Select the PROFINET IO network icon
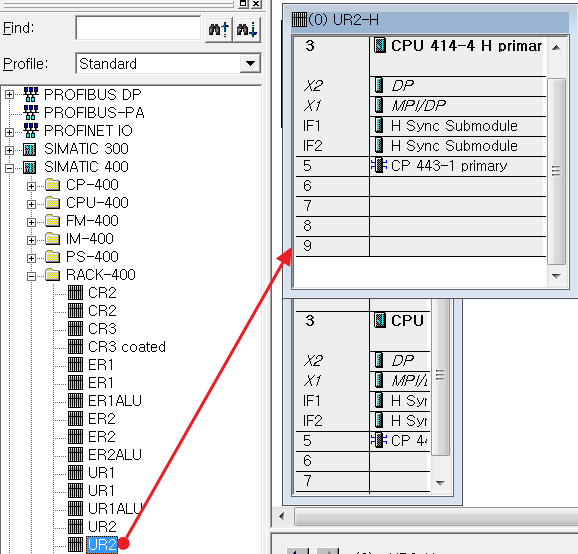 [31, 130]
